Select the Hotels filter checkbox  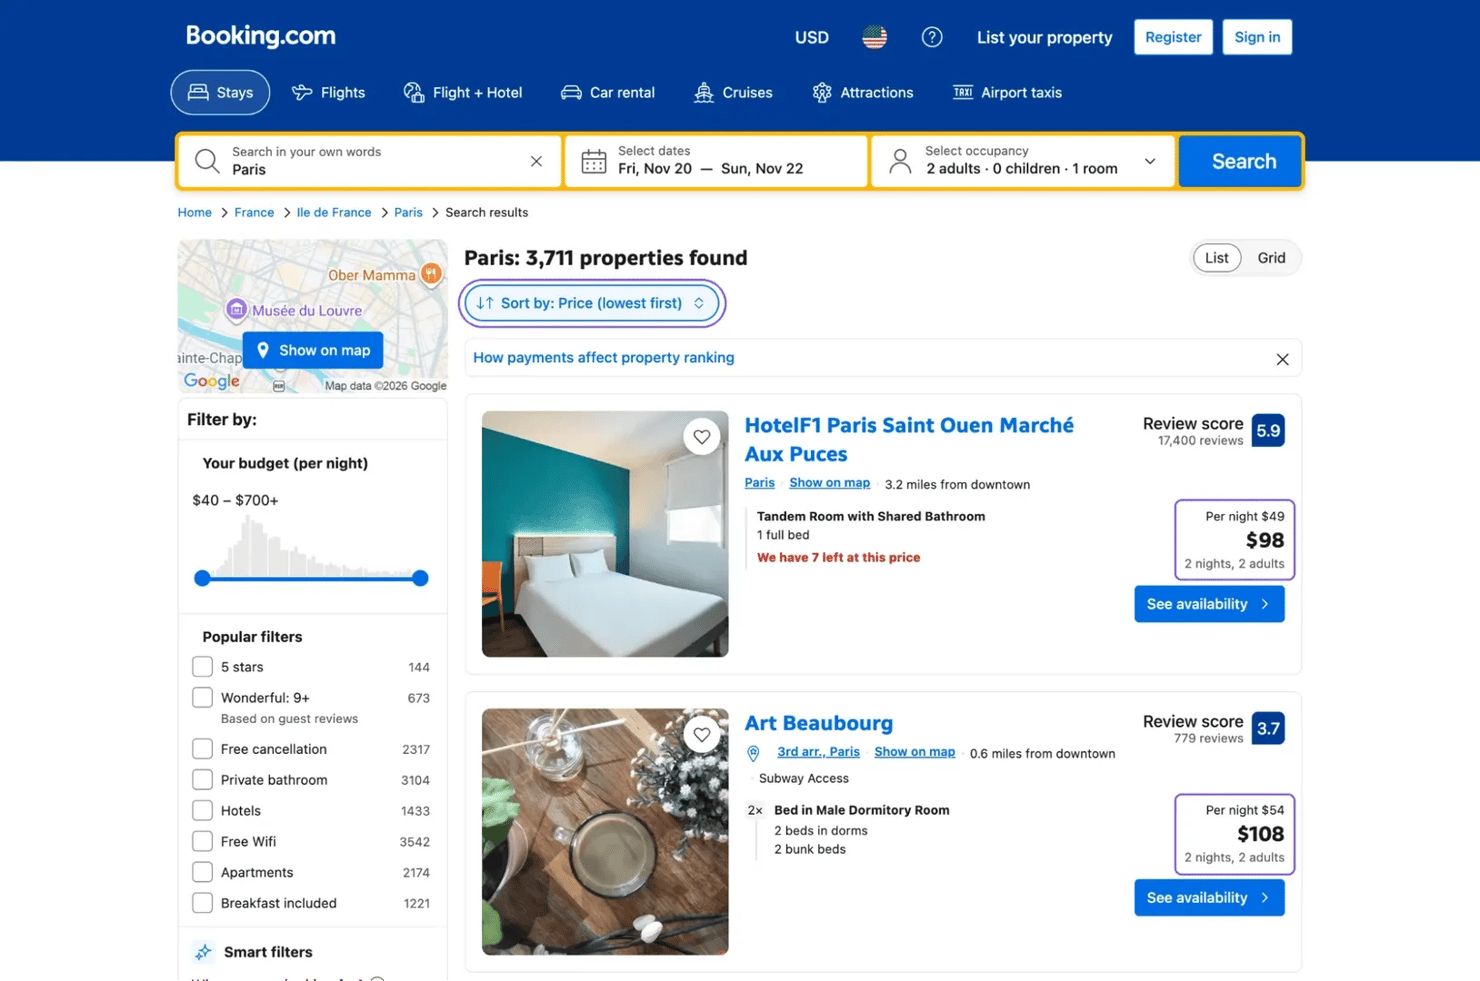(x=202, y=811)
